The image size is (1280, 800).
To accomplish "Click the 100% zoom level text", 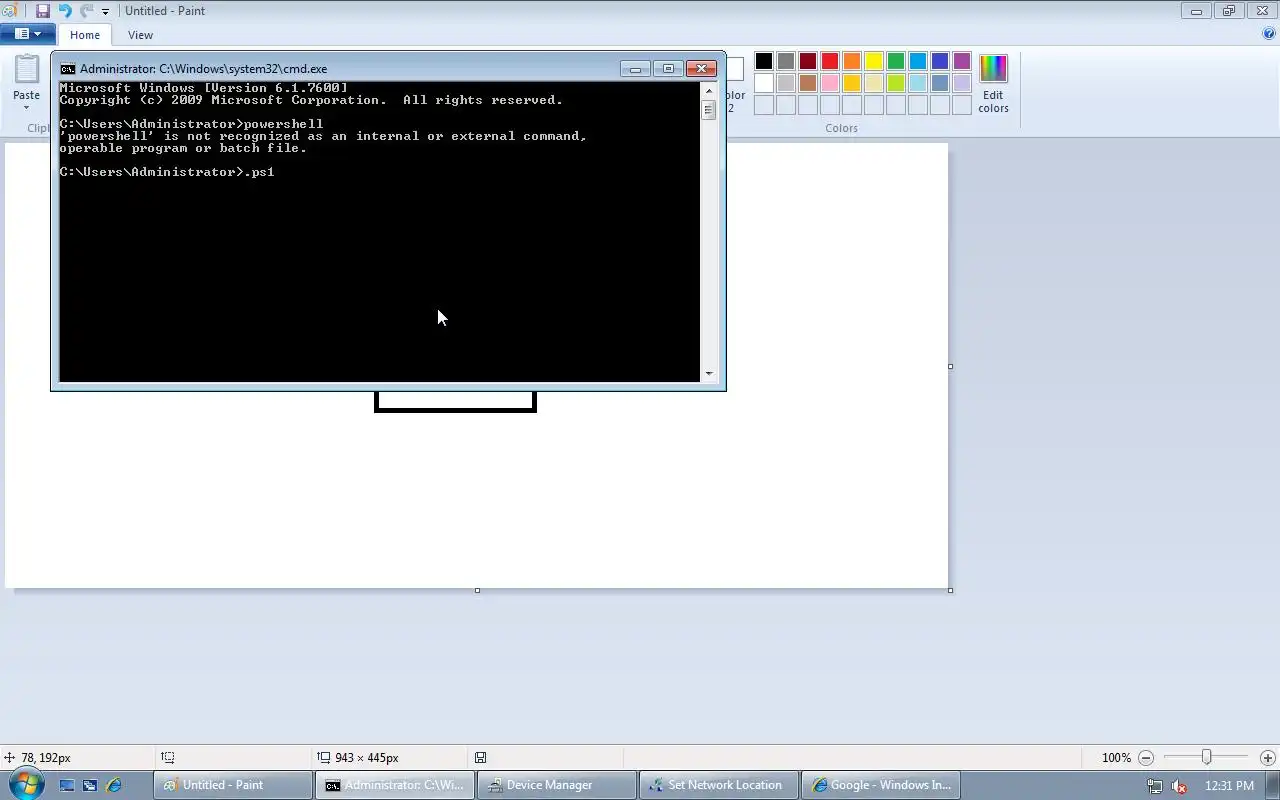I will coord(1116,758).
